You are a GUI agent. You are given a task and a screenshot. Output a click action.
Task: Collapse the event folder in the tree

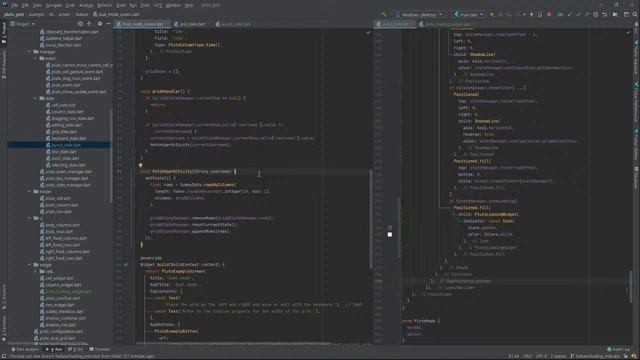click(36, 58)
